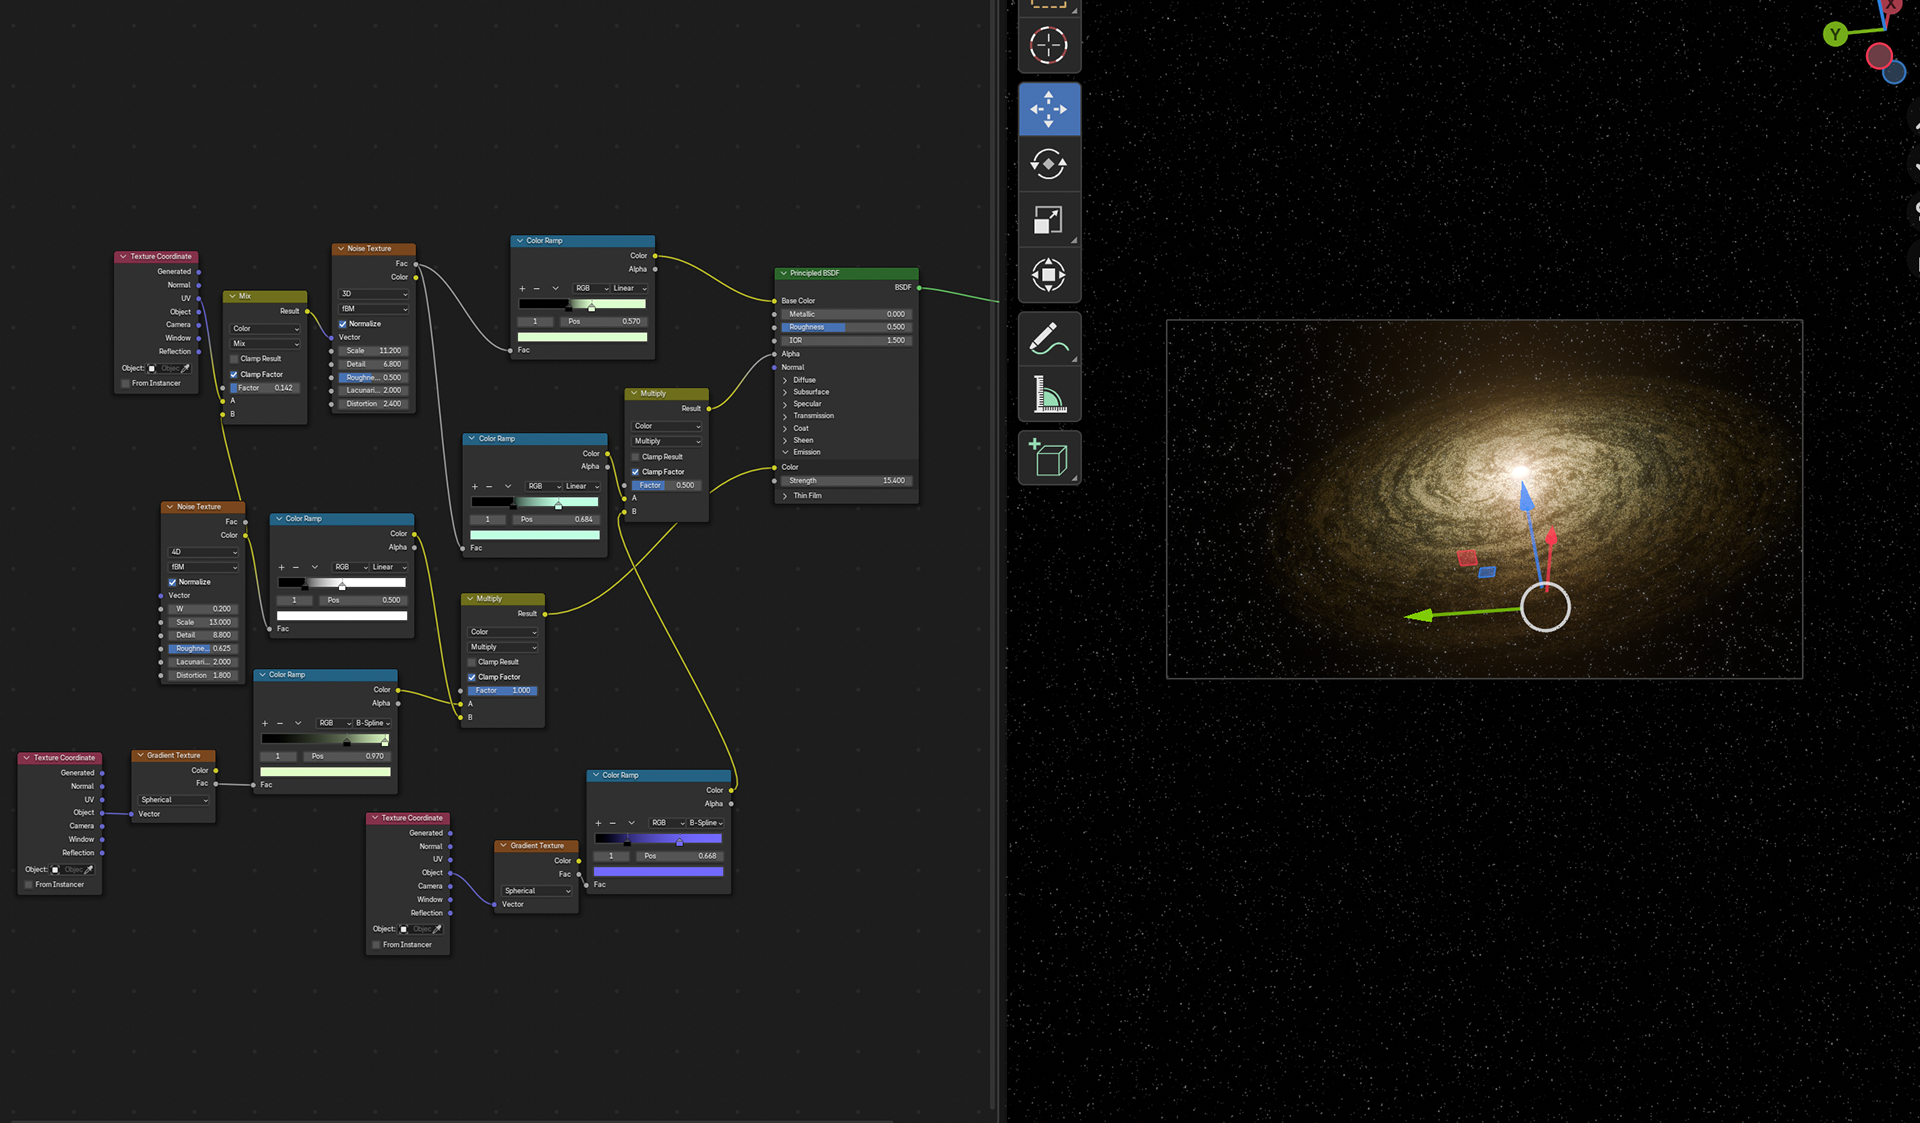Select the combined Transform tool
The width and height of the screenshot is (1920, 1123).
[1048, 275]
